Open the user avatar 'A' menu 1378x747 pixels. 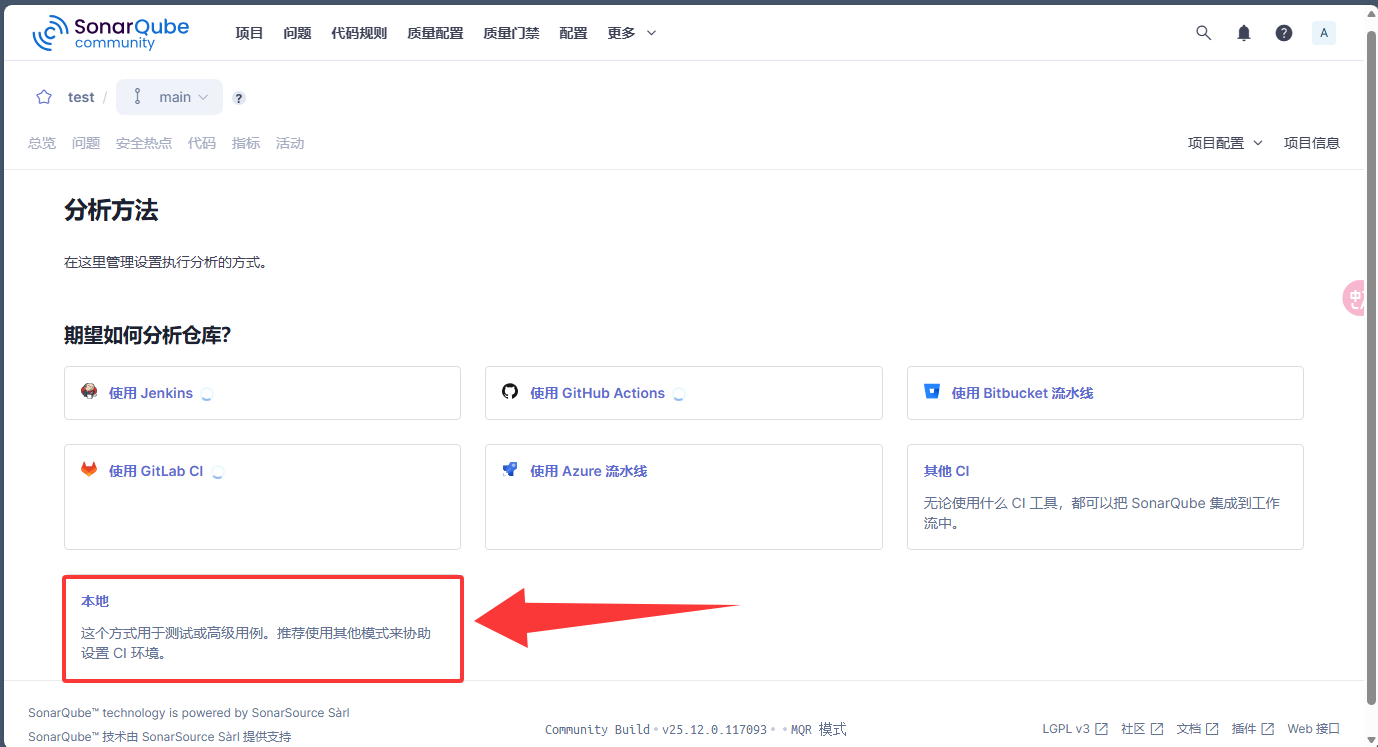(1324, 33)
